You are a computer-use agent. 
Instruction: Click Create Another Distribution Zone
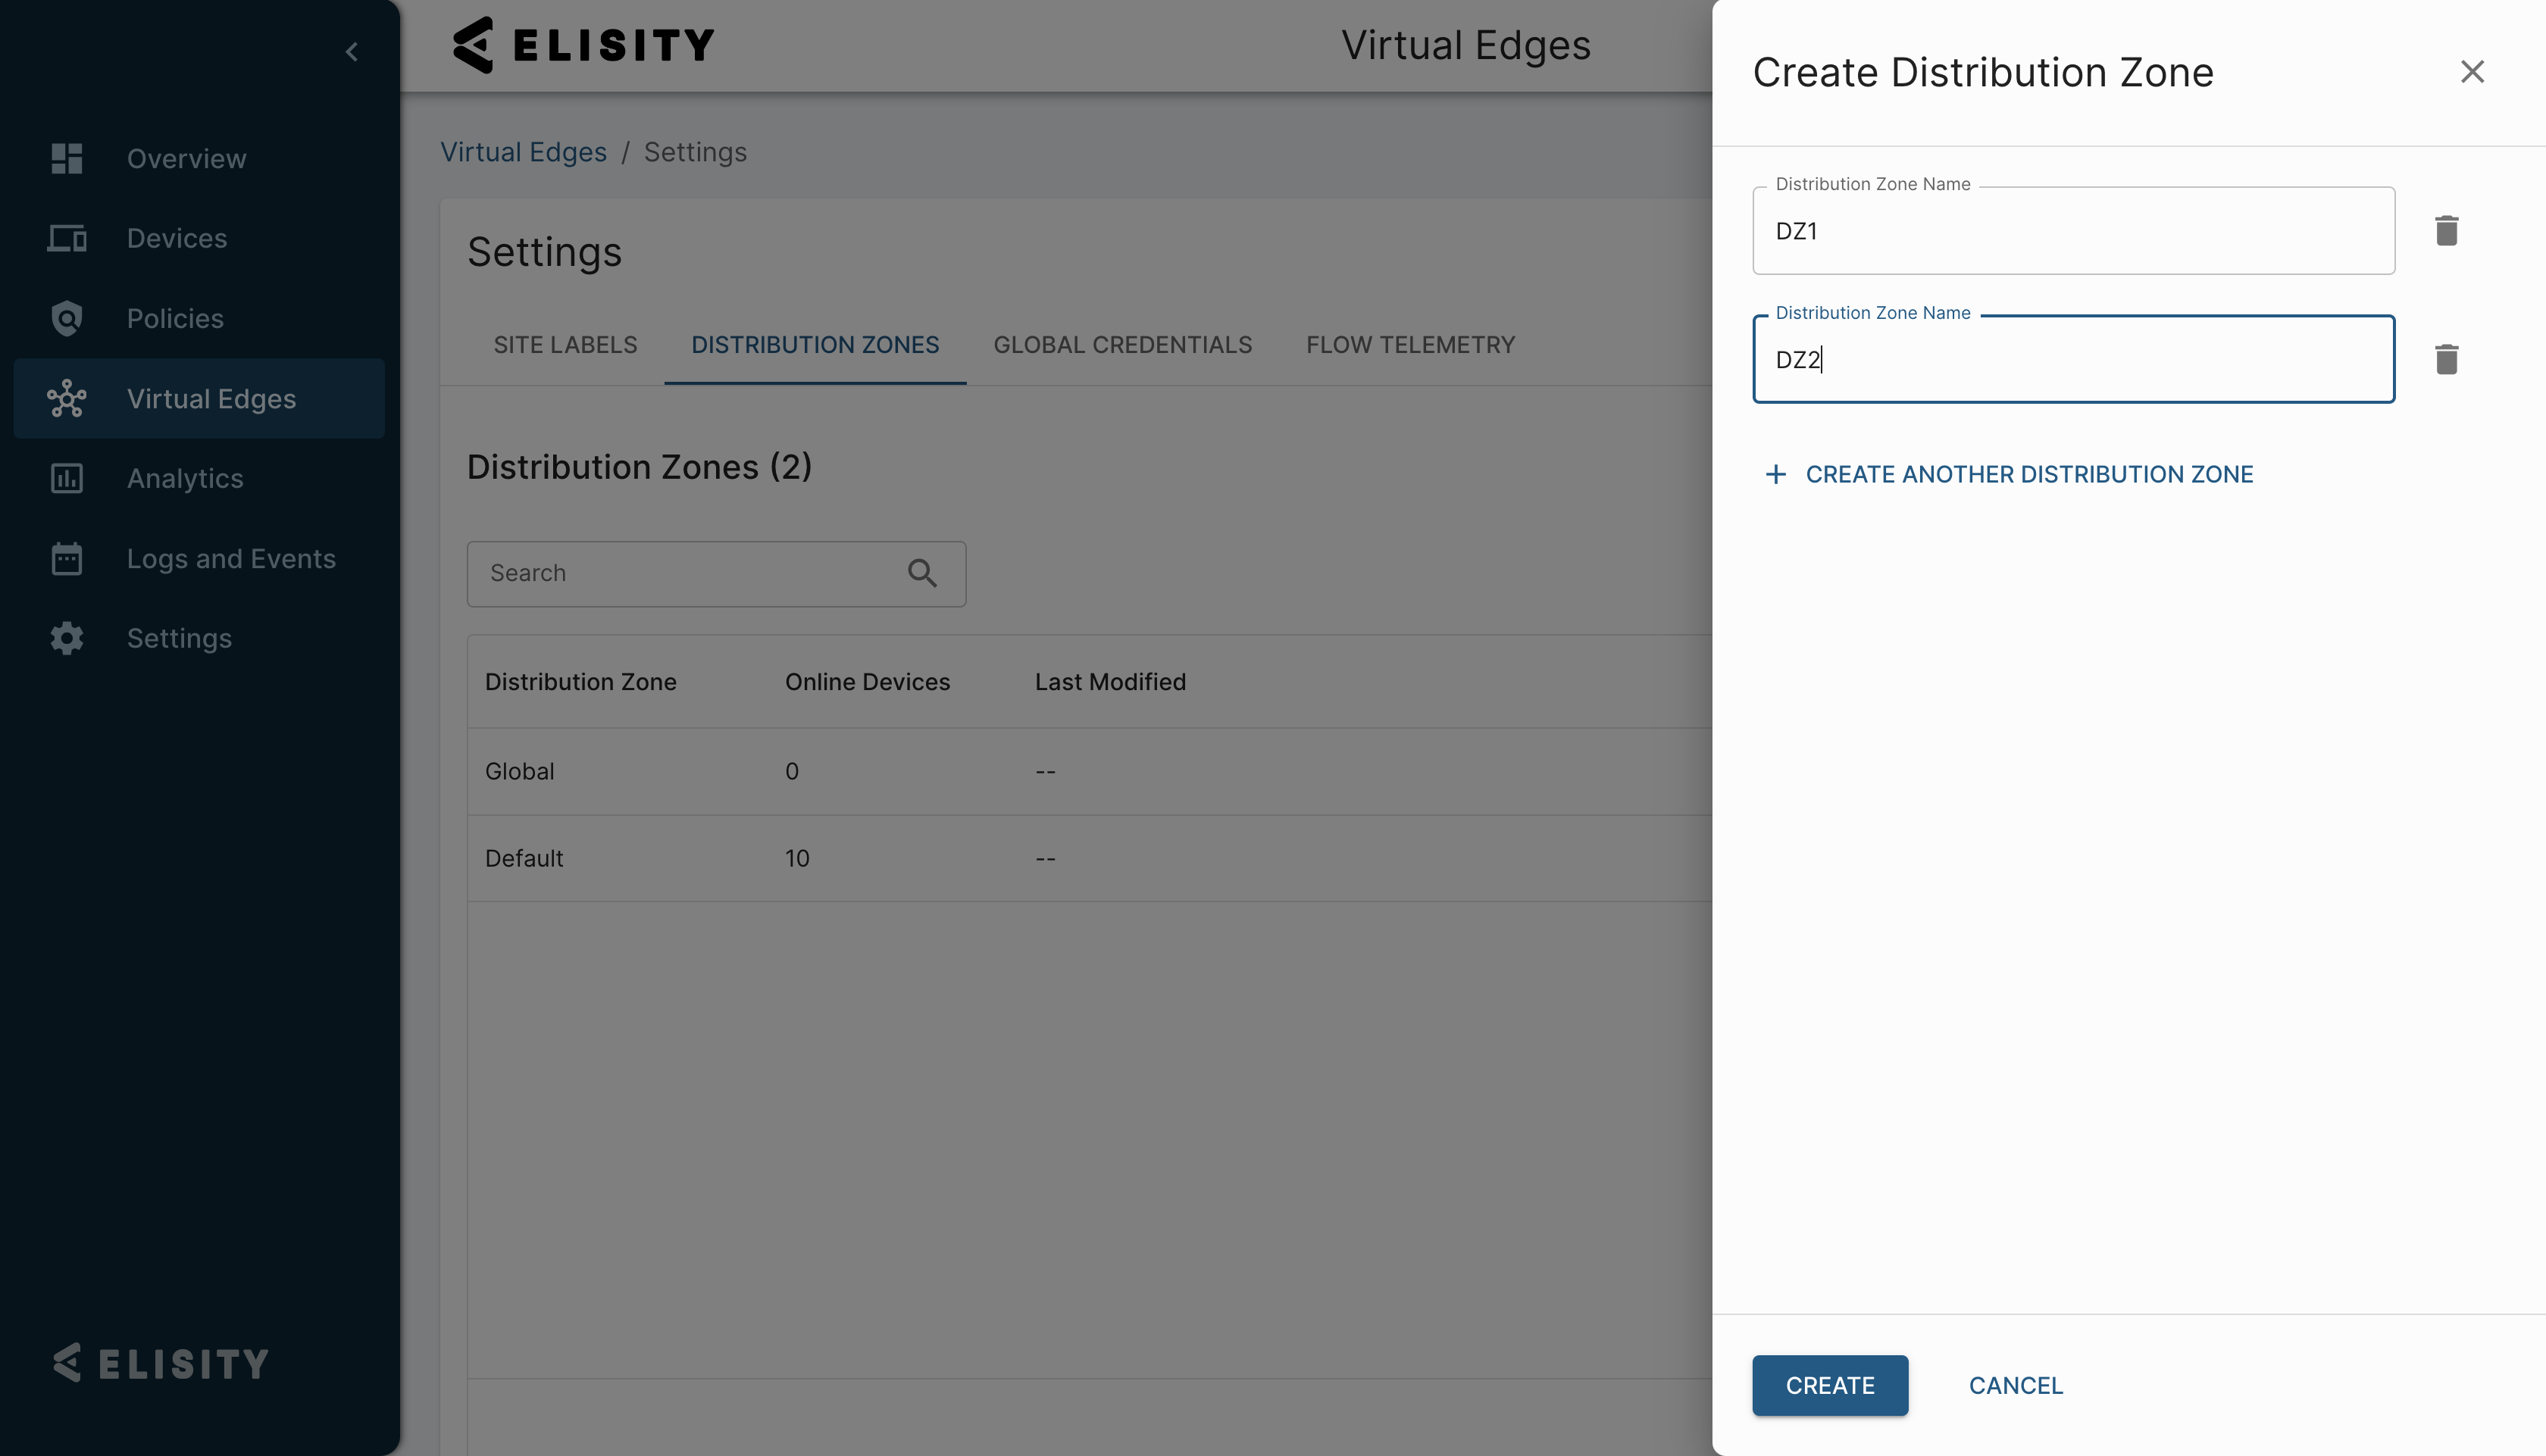(x=2029, y=474)
